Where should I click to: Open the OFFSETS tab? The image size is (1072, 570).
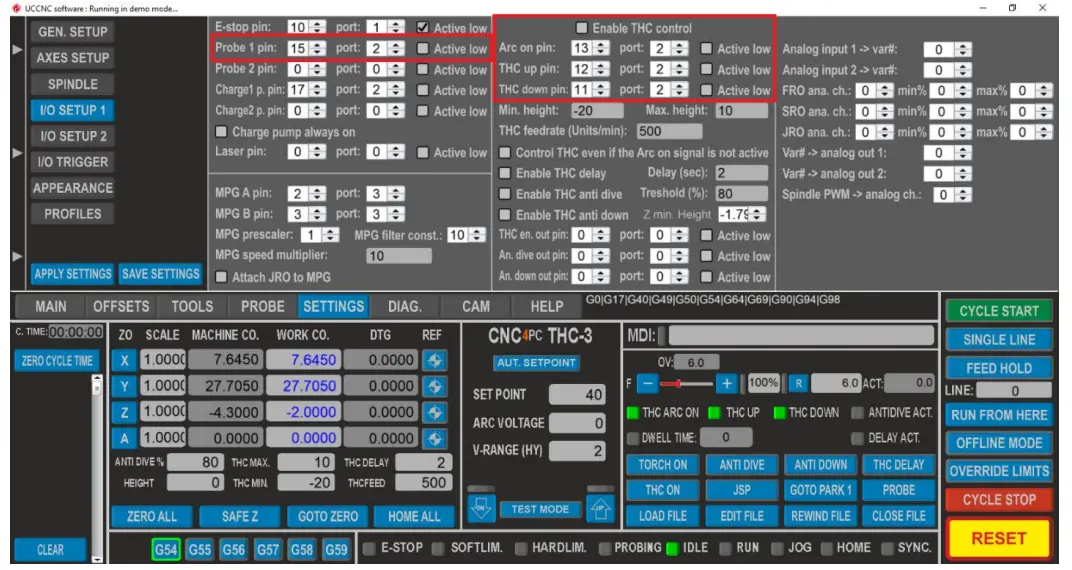click(121, 306)
